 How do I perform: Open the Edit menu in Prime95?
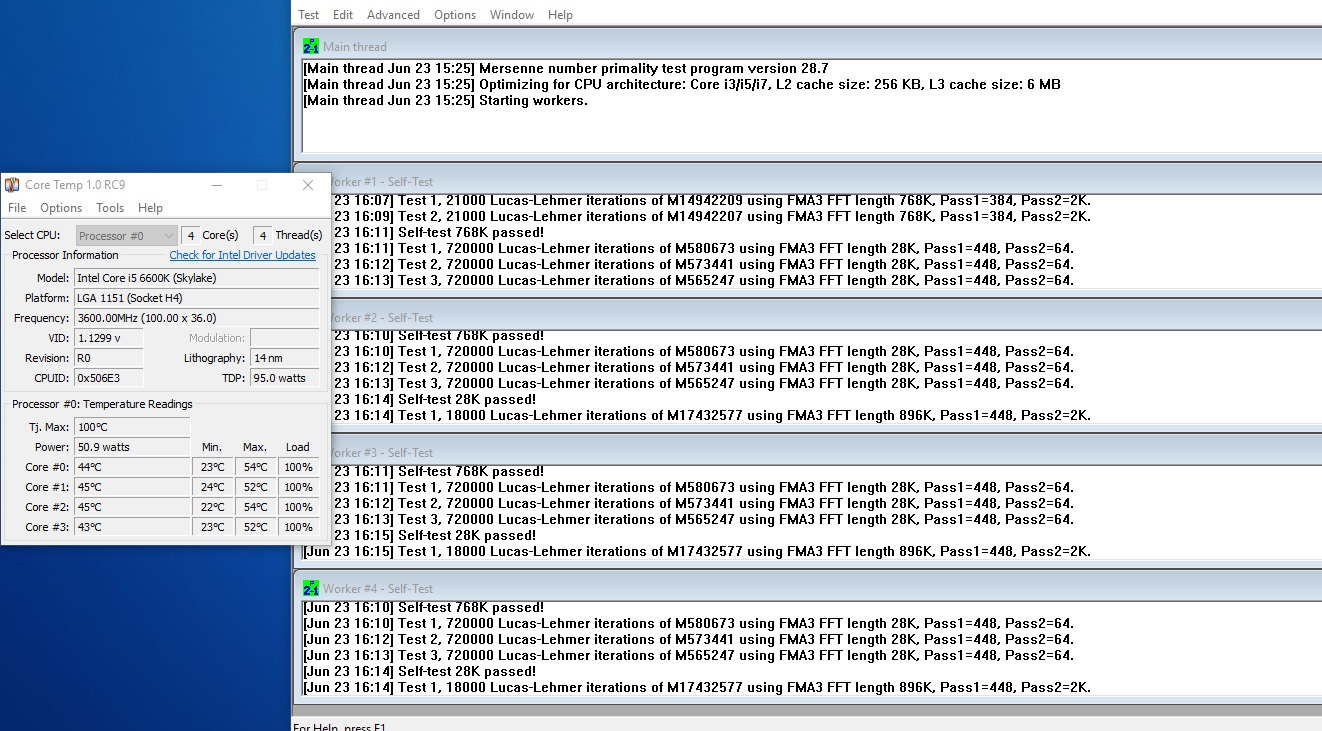(x=343, y=15)
